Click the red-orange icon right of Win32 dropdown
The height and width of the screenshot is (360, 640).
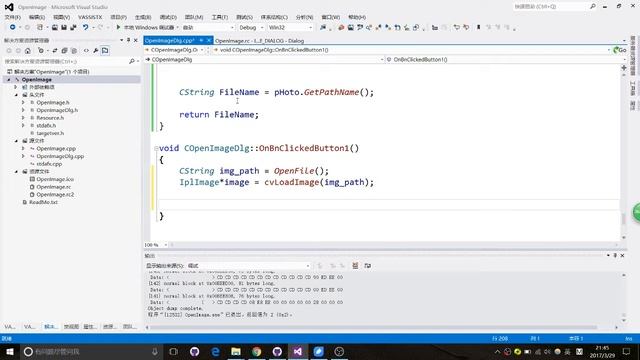tap(341, 27)
